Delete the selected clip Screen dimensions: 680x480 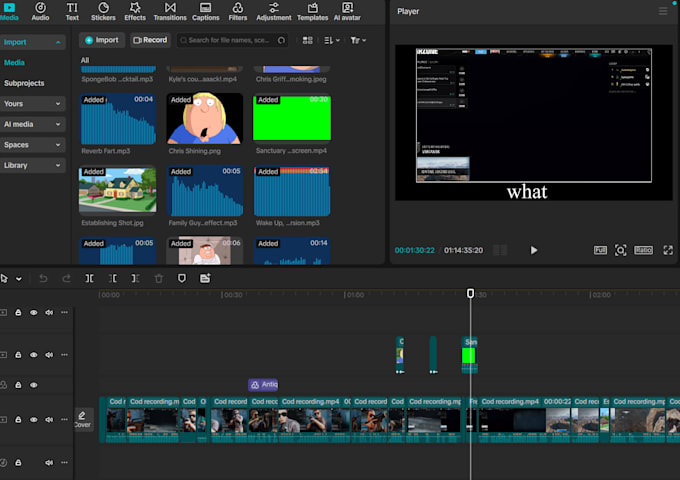159,278
